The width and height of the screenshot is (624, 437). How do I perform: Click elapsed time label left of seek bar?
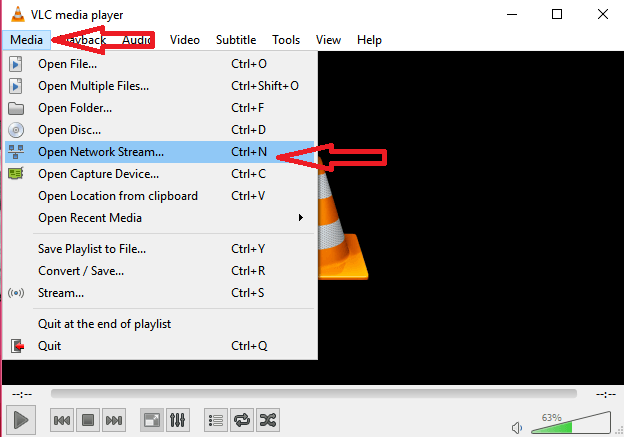coord(22,394)
